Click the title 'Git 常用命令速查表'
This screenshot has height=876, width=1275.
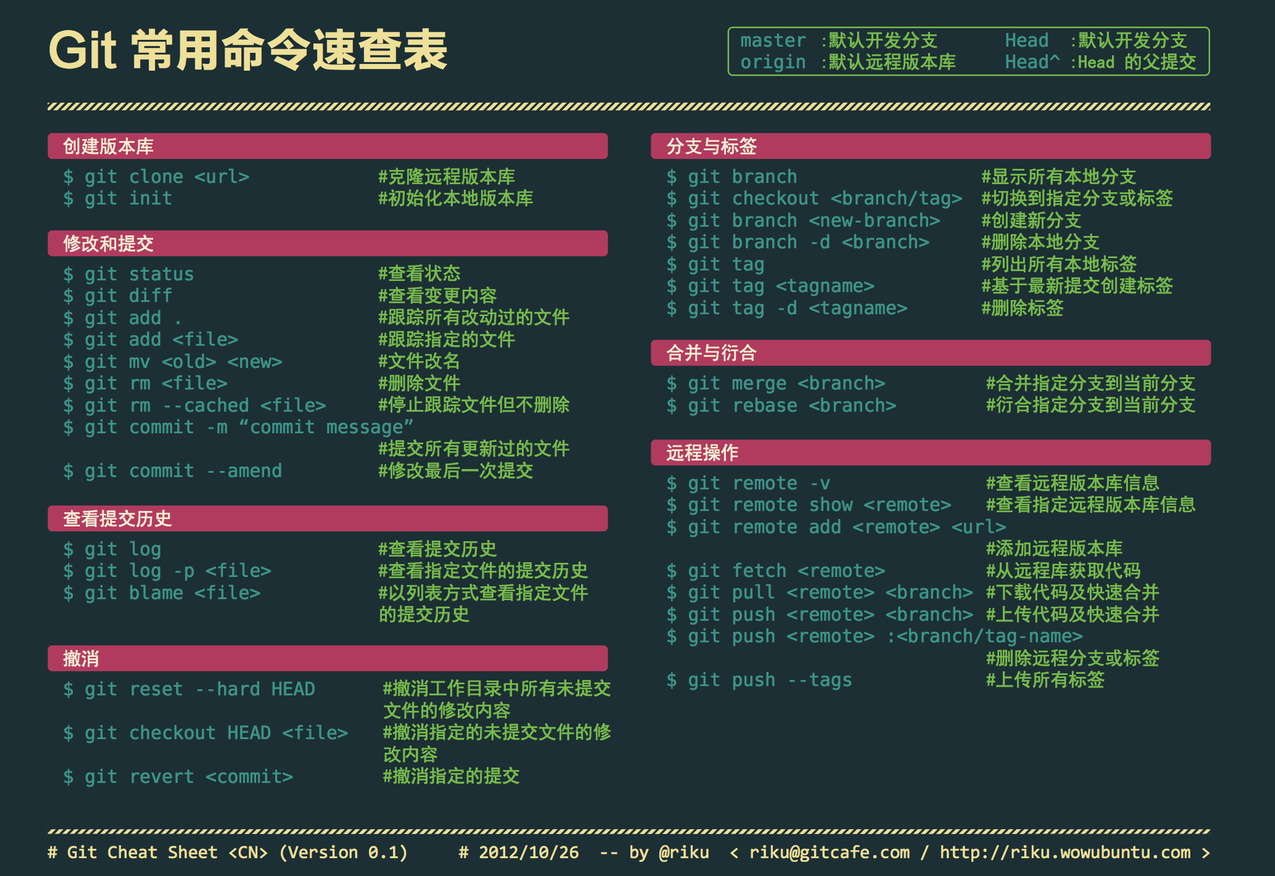click(x=248, y=50)
